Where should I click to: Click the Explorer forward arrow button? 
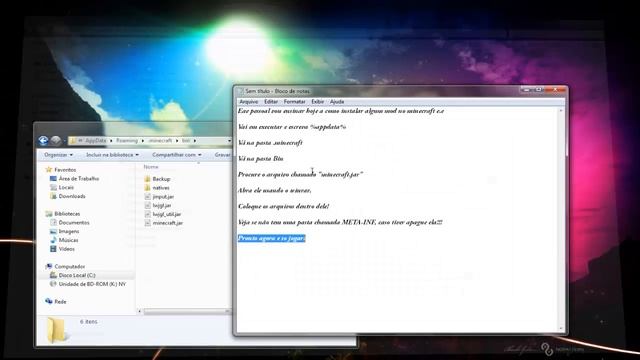pos(56,141)
